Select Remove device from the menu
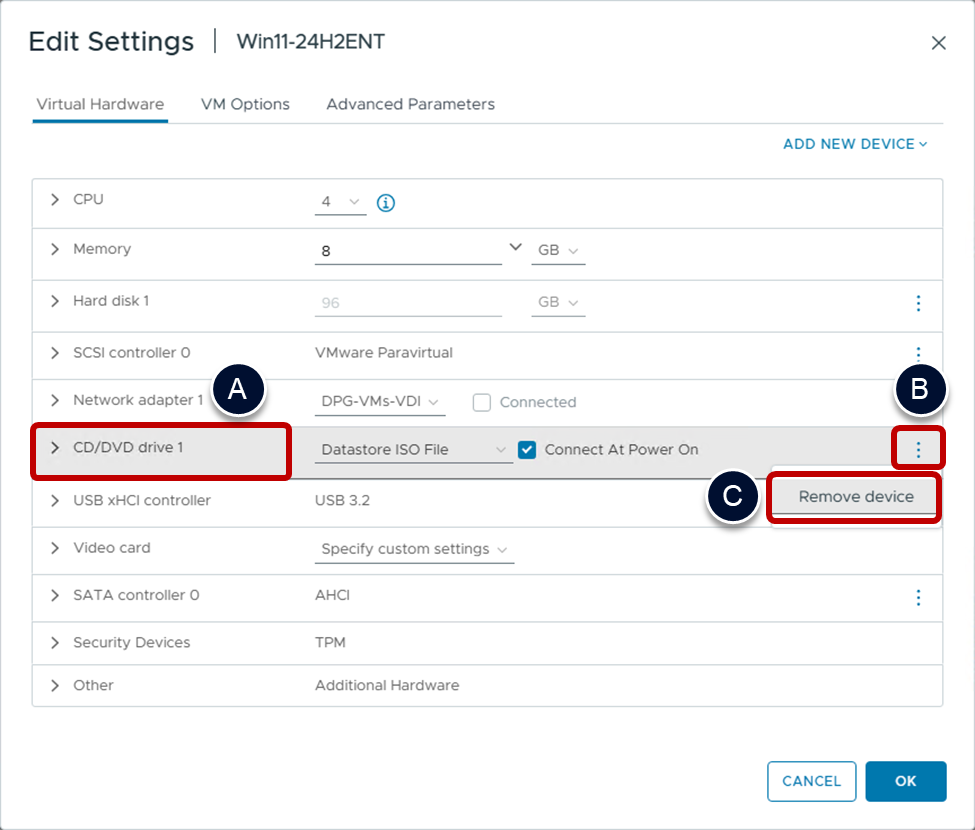 click(856, 497)
